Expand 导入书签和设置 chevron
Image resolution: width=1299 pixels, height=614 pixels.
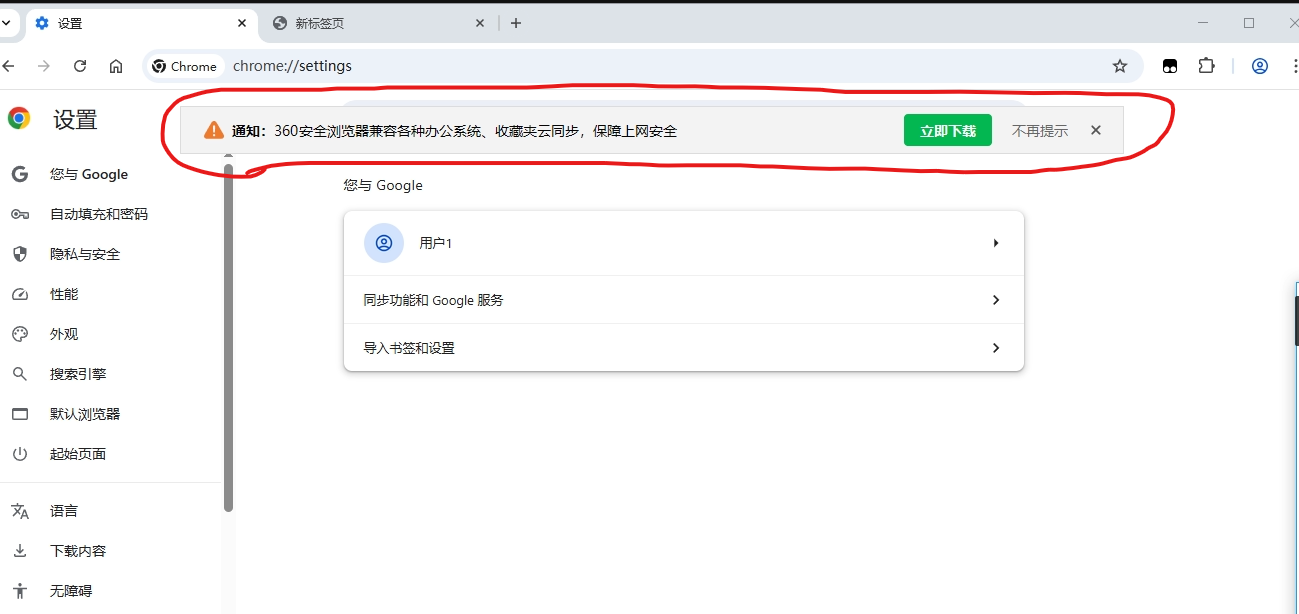pos(996,348)
